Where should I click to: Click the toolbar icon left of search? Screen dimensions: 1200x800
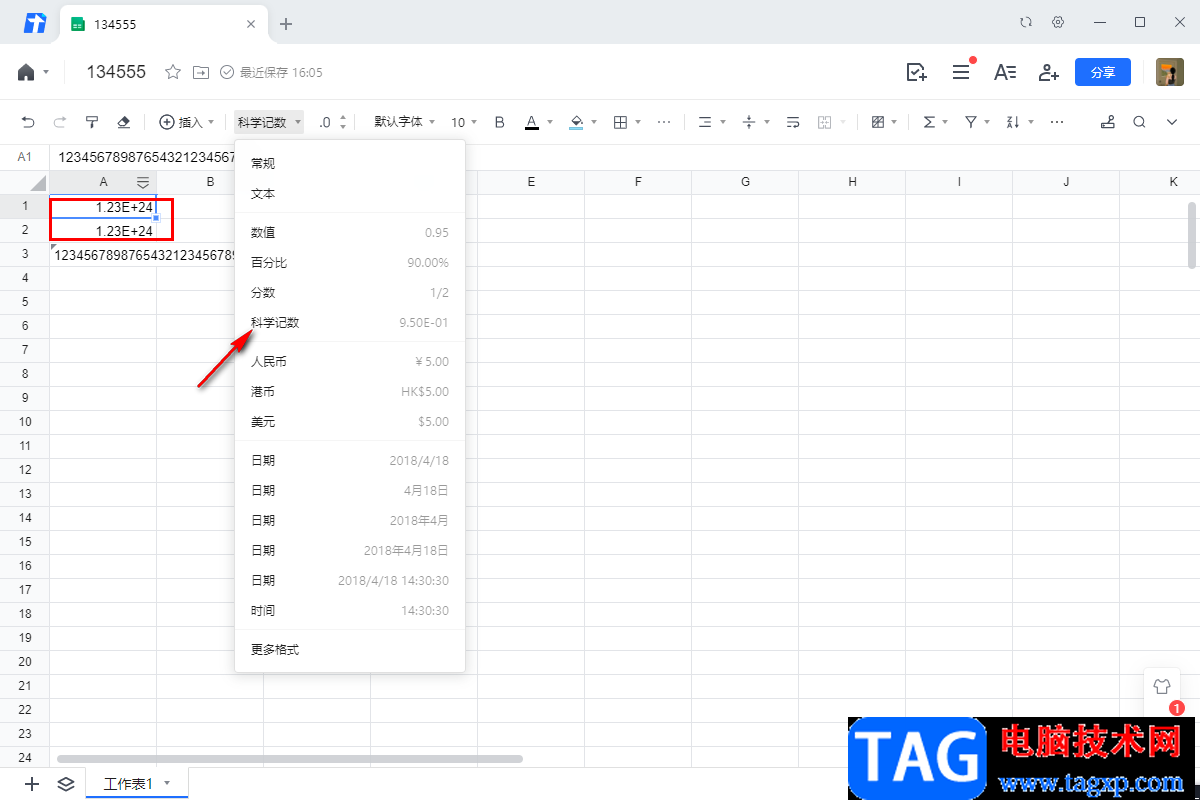[x=1107, y=122]
